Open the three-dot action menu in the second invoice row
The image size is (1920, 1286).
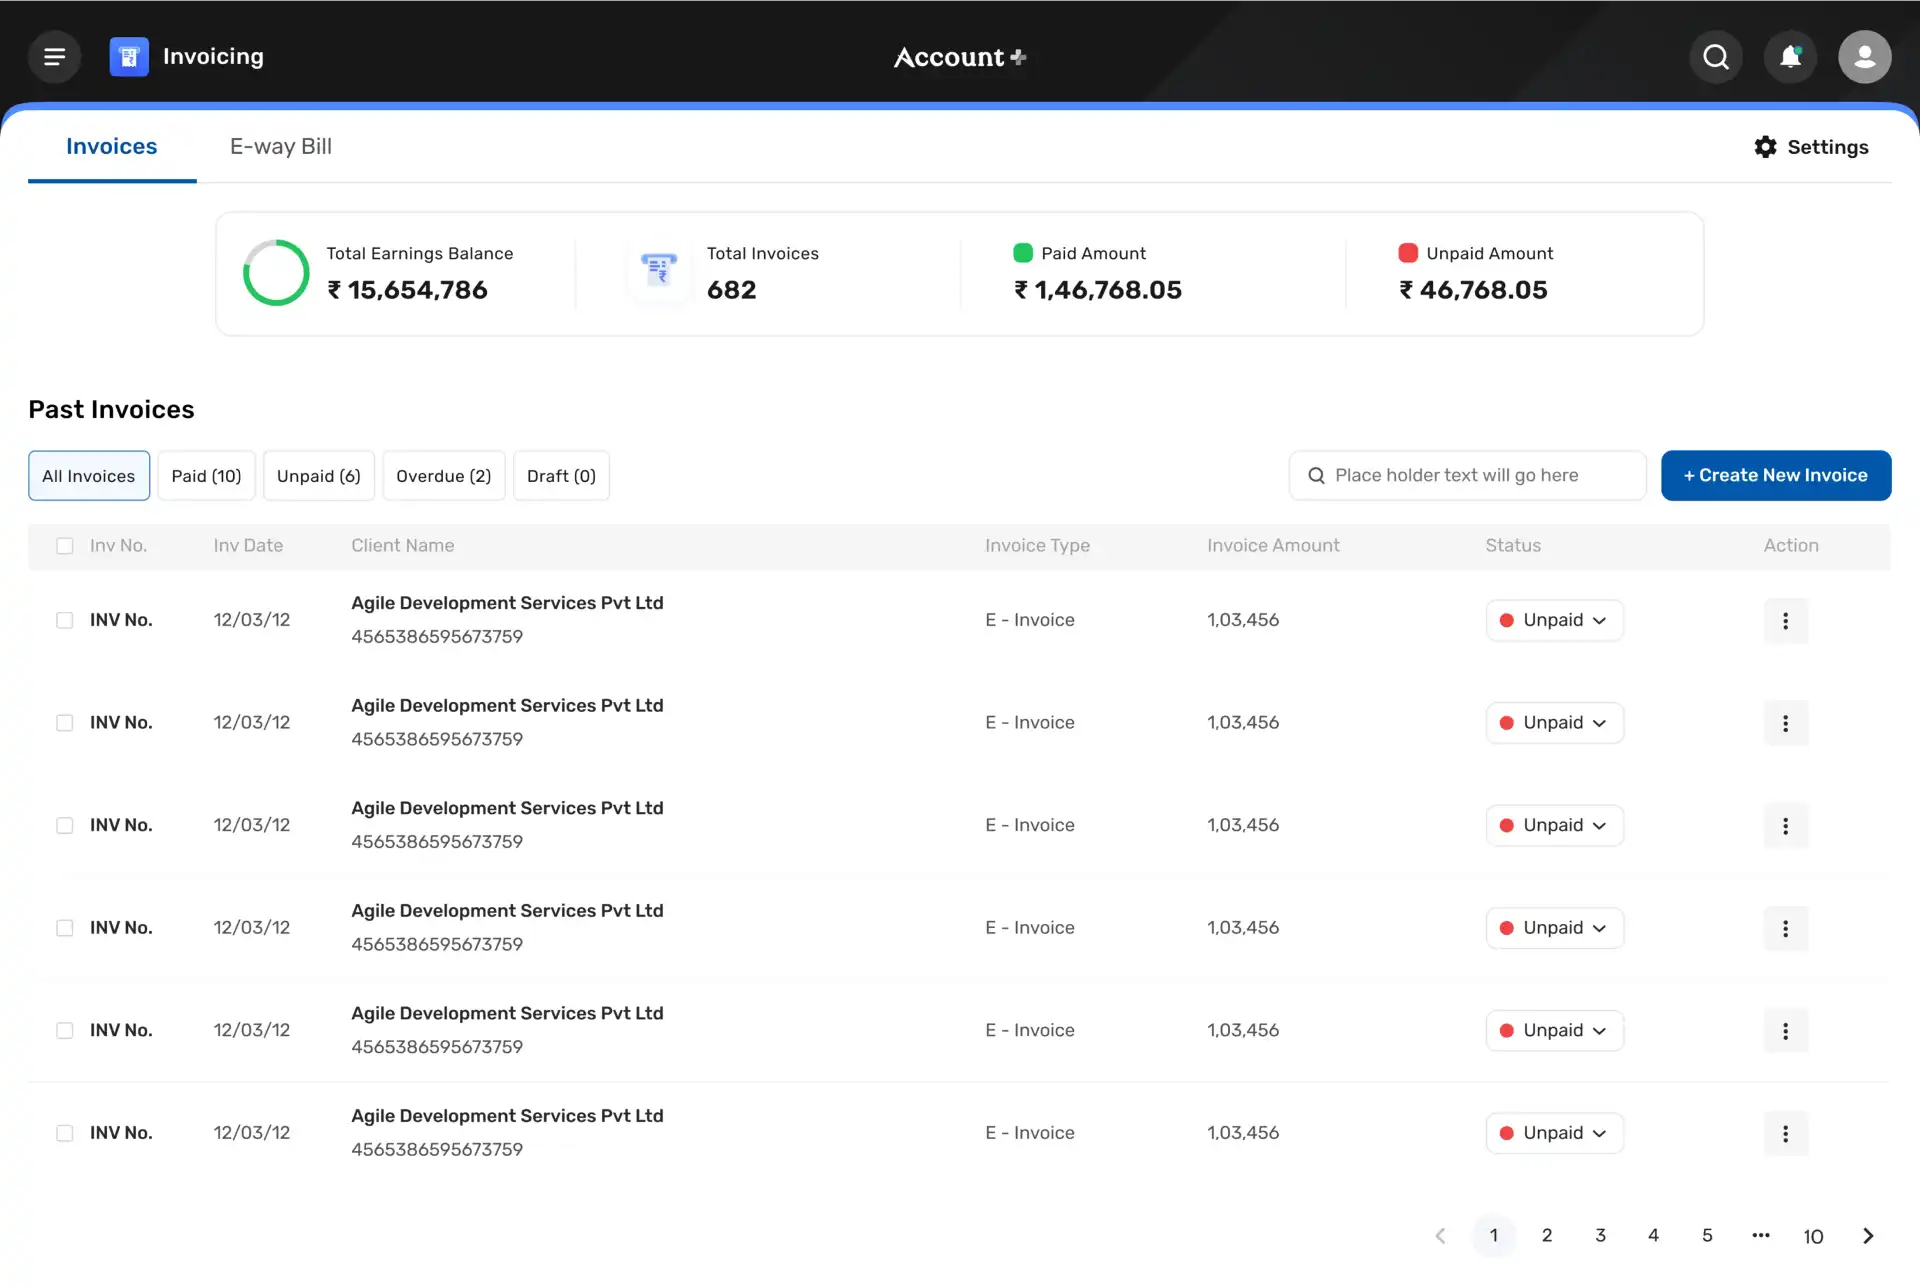(1785, 723)
